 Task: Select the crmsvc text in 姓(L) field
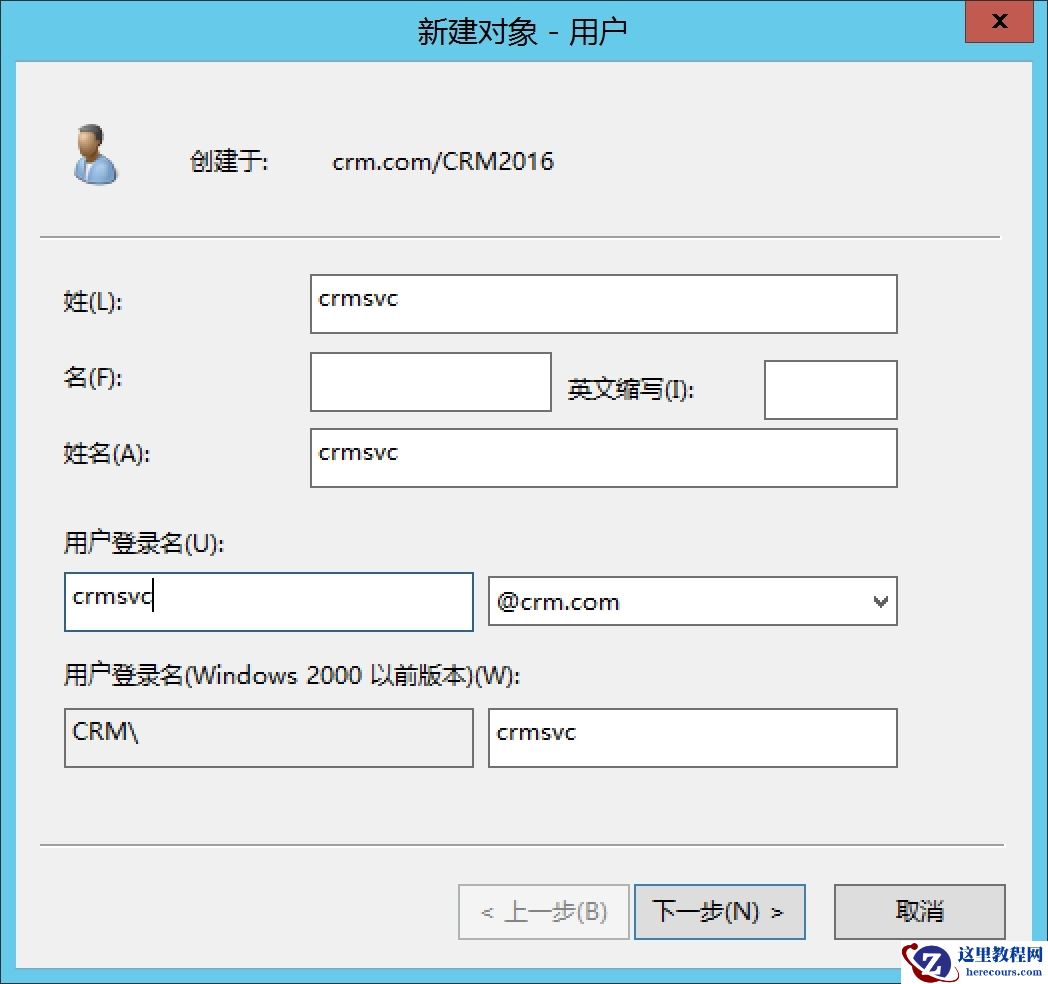pos(357,298)
